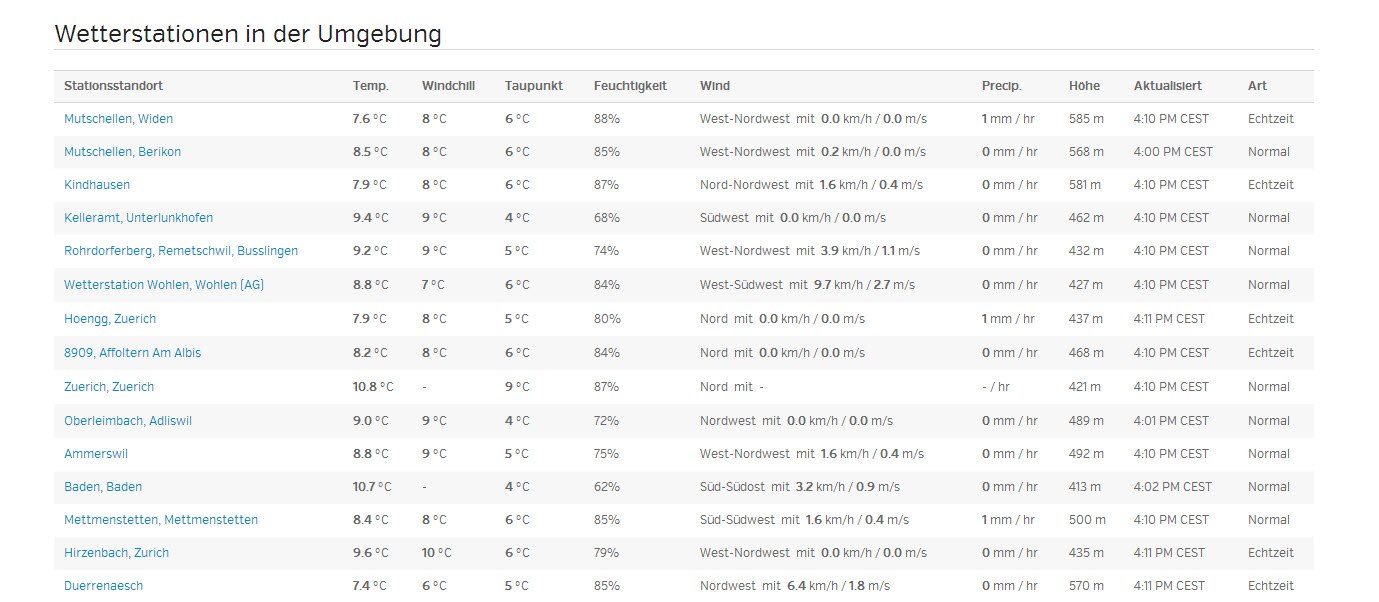Open the Mutschellen, Berikon station link
Viewport: 1379px width, 602px height.
pos(122,152)
